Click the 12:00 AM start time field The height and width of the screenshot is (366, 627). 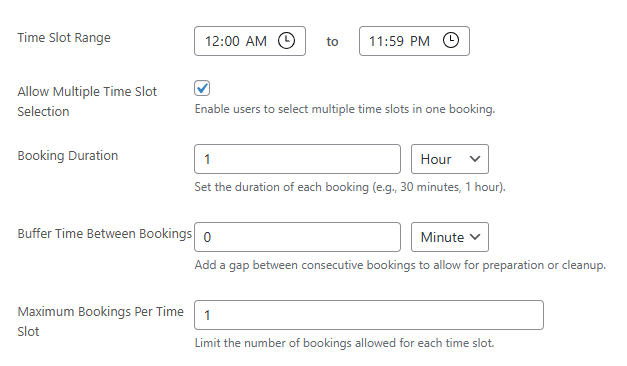tap(250, 41)
